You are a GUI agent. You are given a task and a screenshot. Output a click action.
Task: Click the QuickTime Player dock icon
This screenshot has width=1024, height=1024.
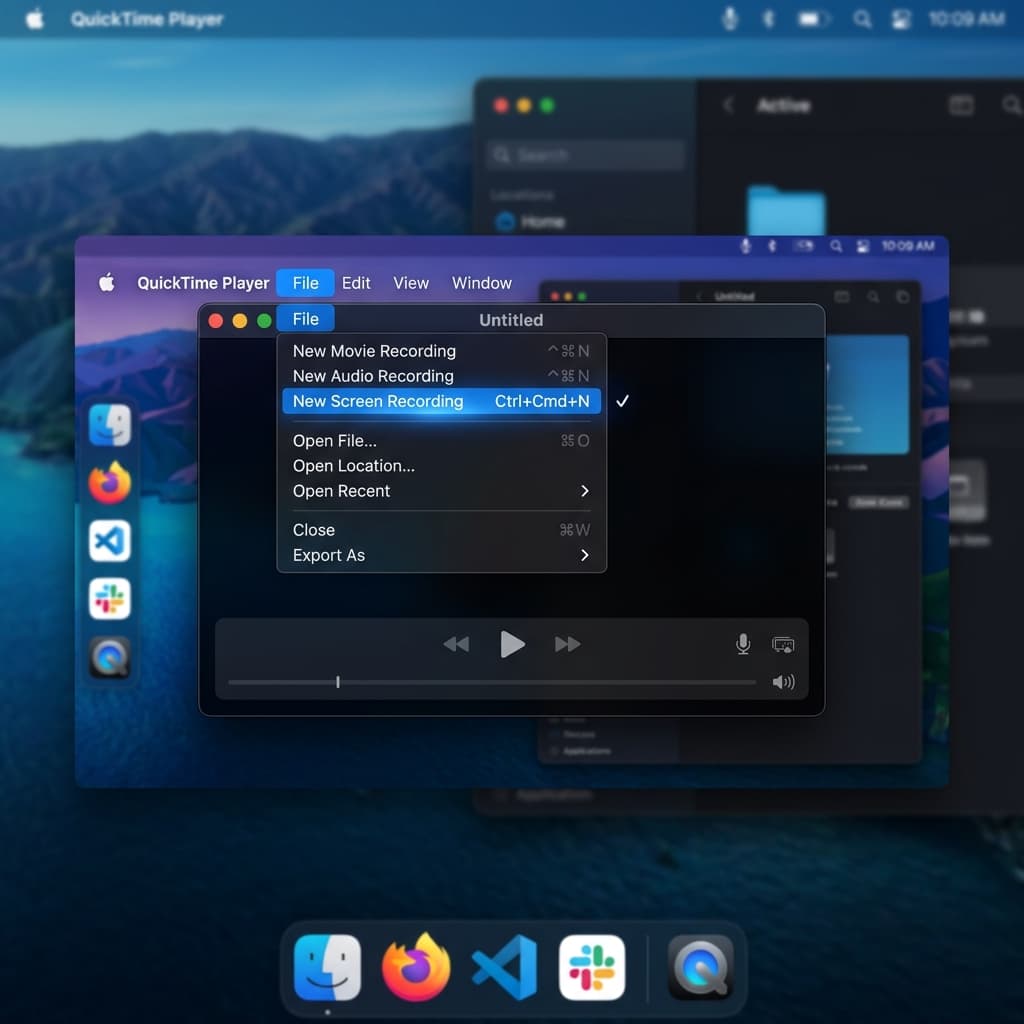tap(700, 967)
